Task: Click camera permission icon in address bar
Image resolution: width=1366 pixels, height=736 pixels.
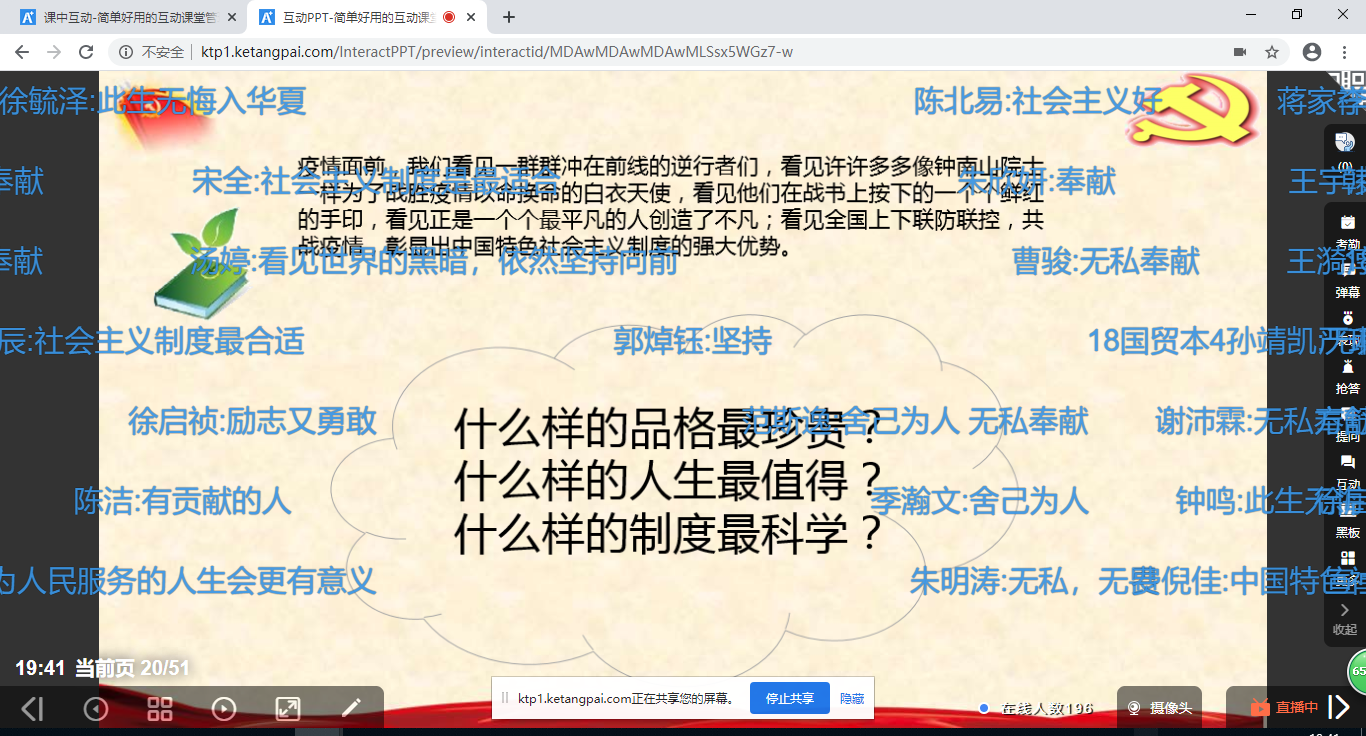Action: coord(1240,52)
